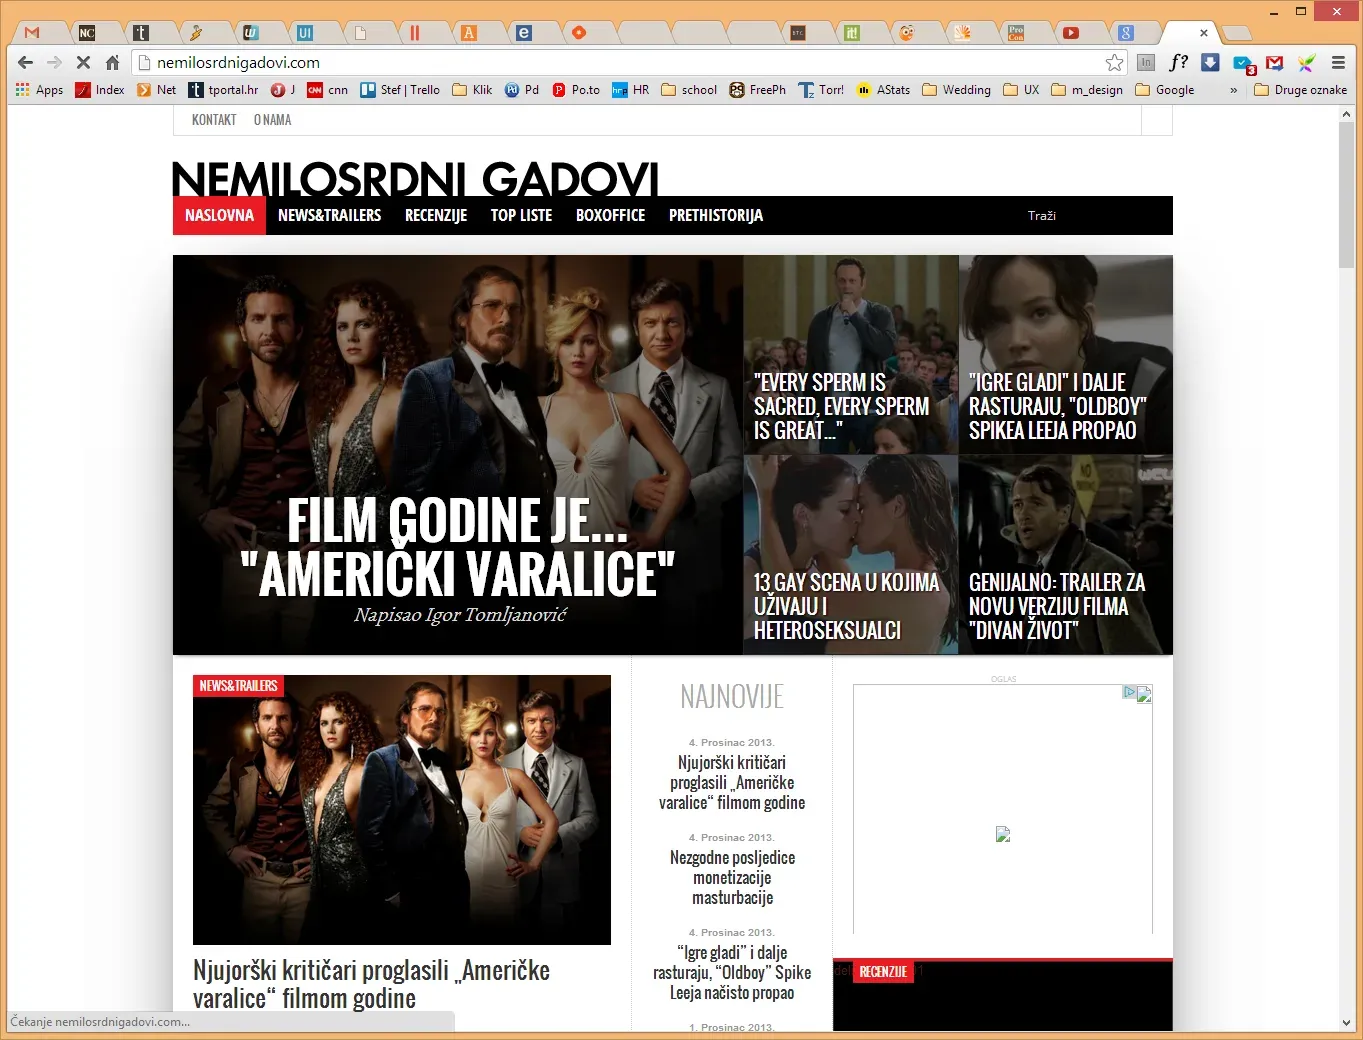
Task: Expand the school bookmarks folder
Action: (689, 90)
